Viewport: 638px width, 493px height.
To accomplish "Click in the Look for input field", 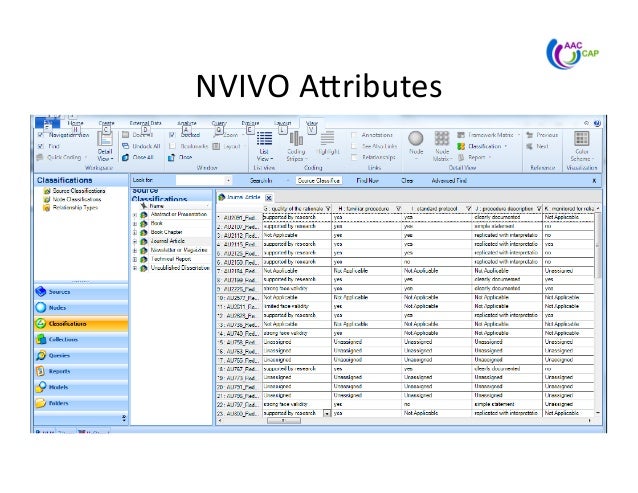I will (x=200, y=181).
